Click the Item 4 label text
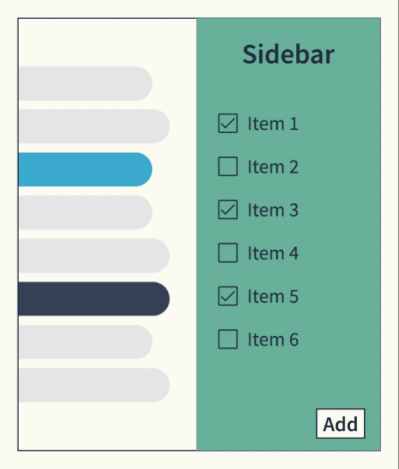399x469 pixels. (x=273, y=253)
